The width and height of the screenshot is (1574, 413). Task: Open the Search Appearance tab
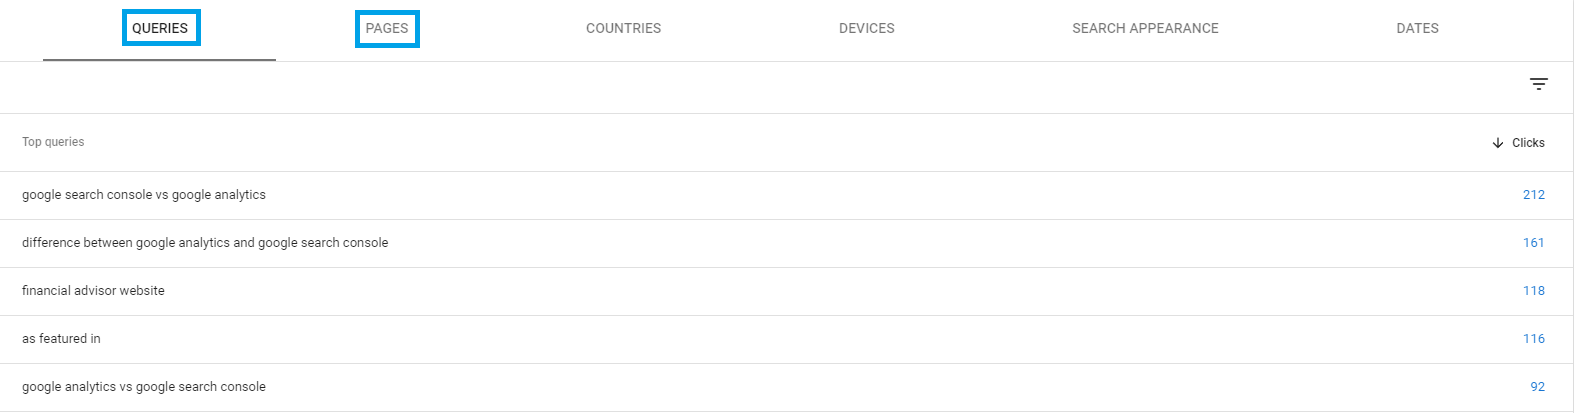1145,29
